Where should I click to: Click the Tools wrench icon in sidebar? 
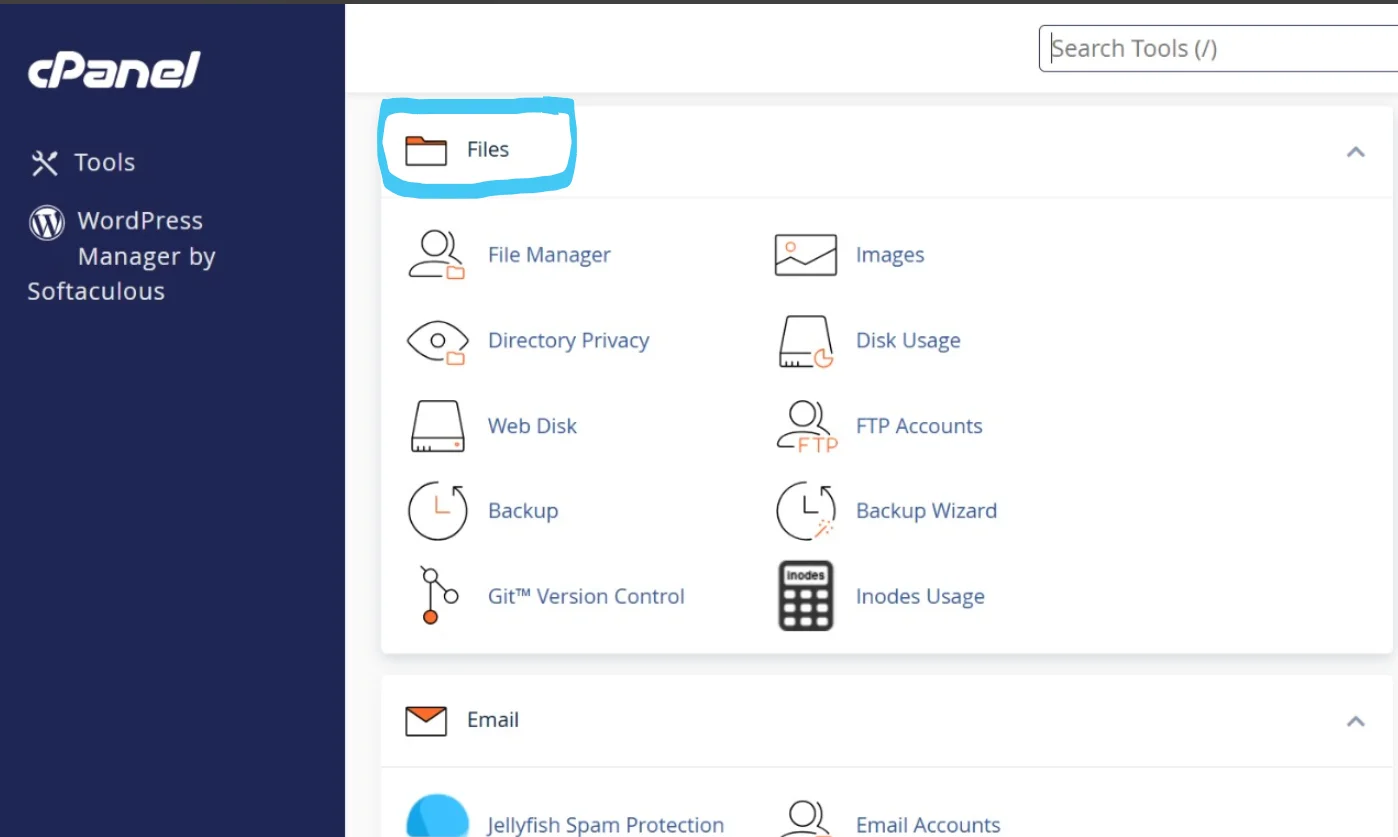tap(45, 163)
